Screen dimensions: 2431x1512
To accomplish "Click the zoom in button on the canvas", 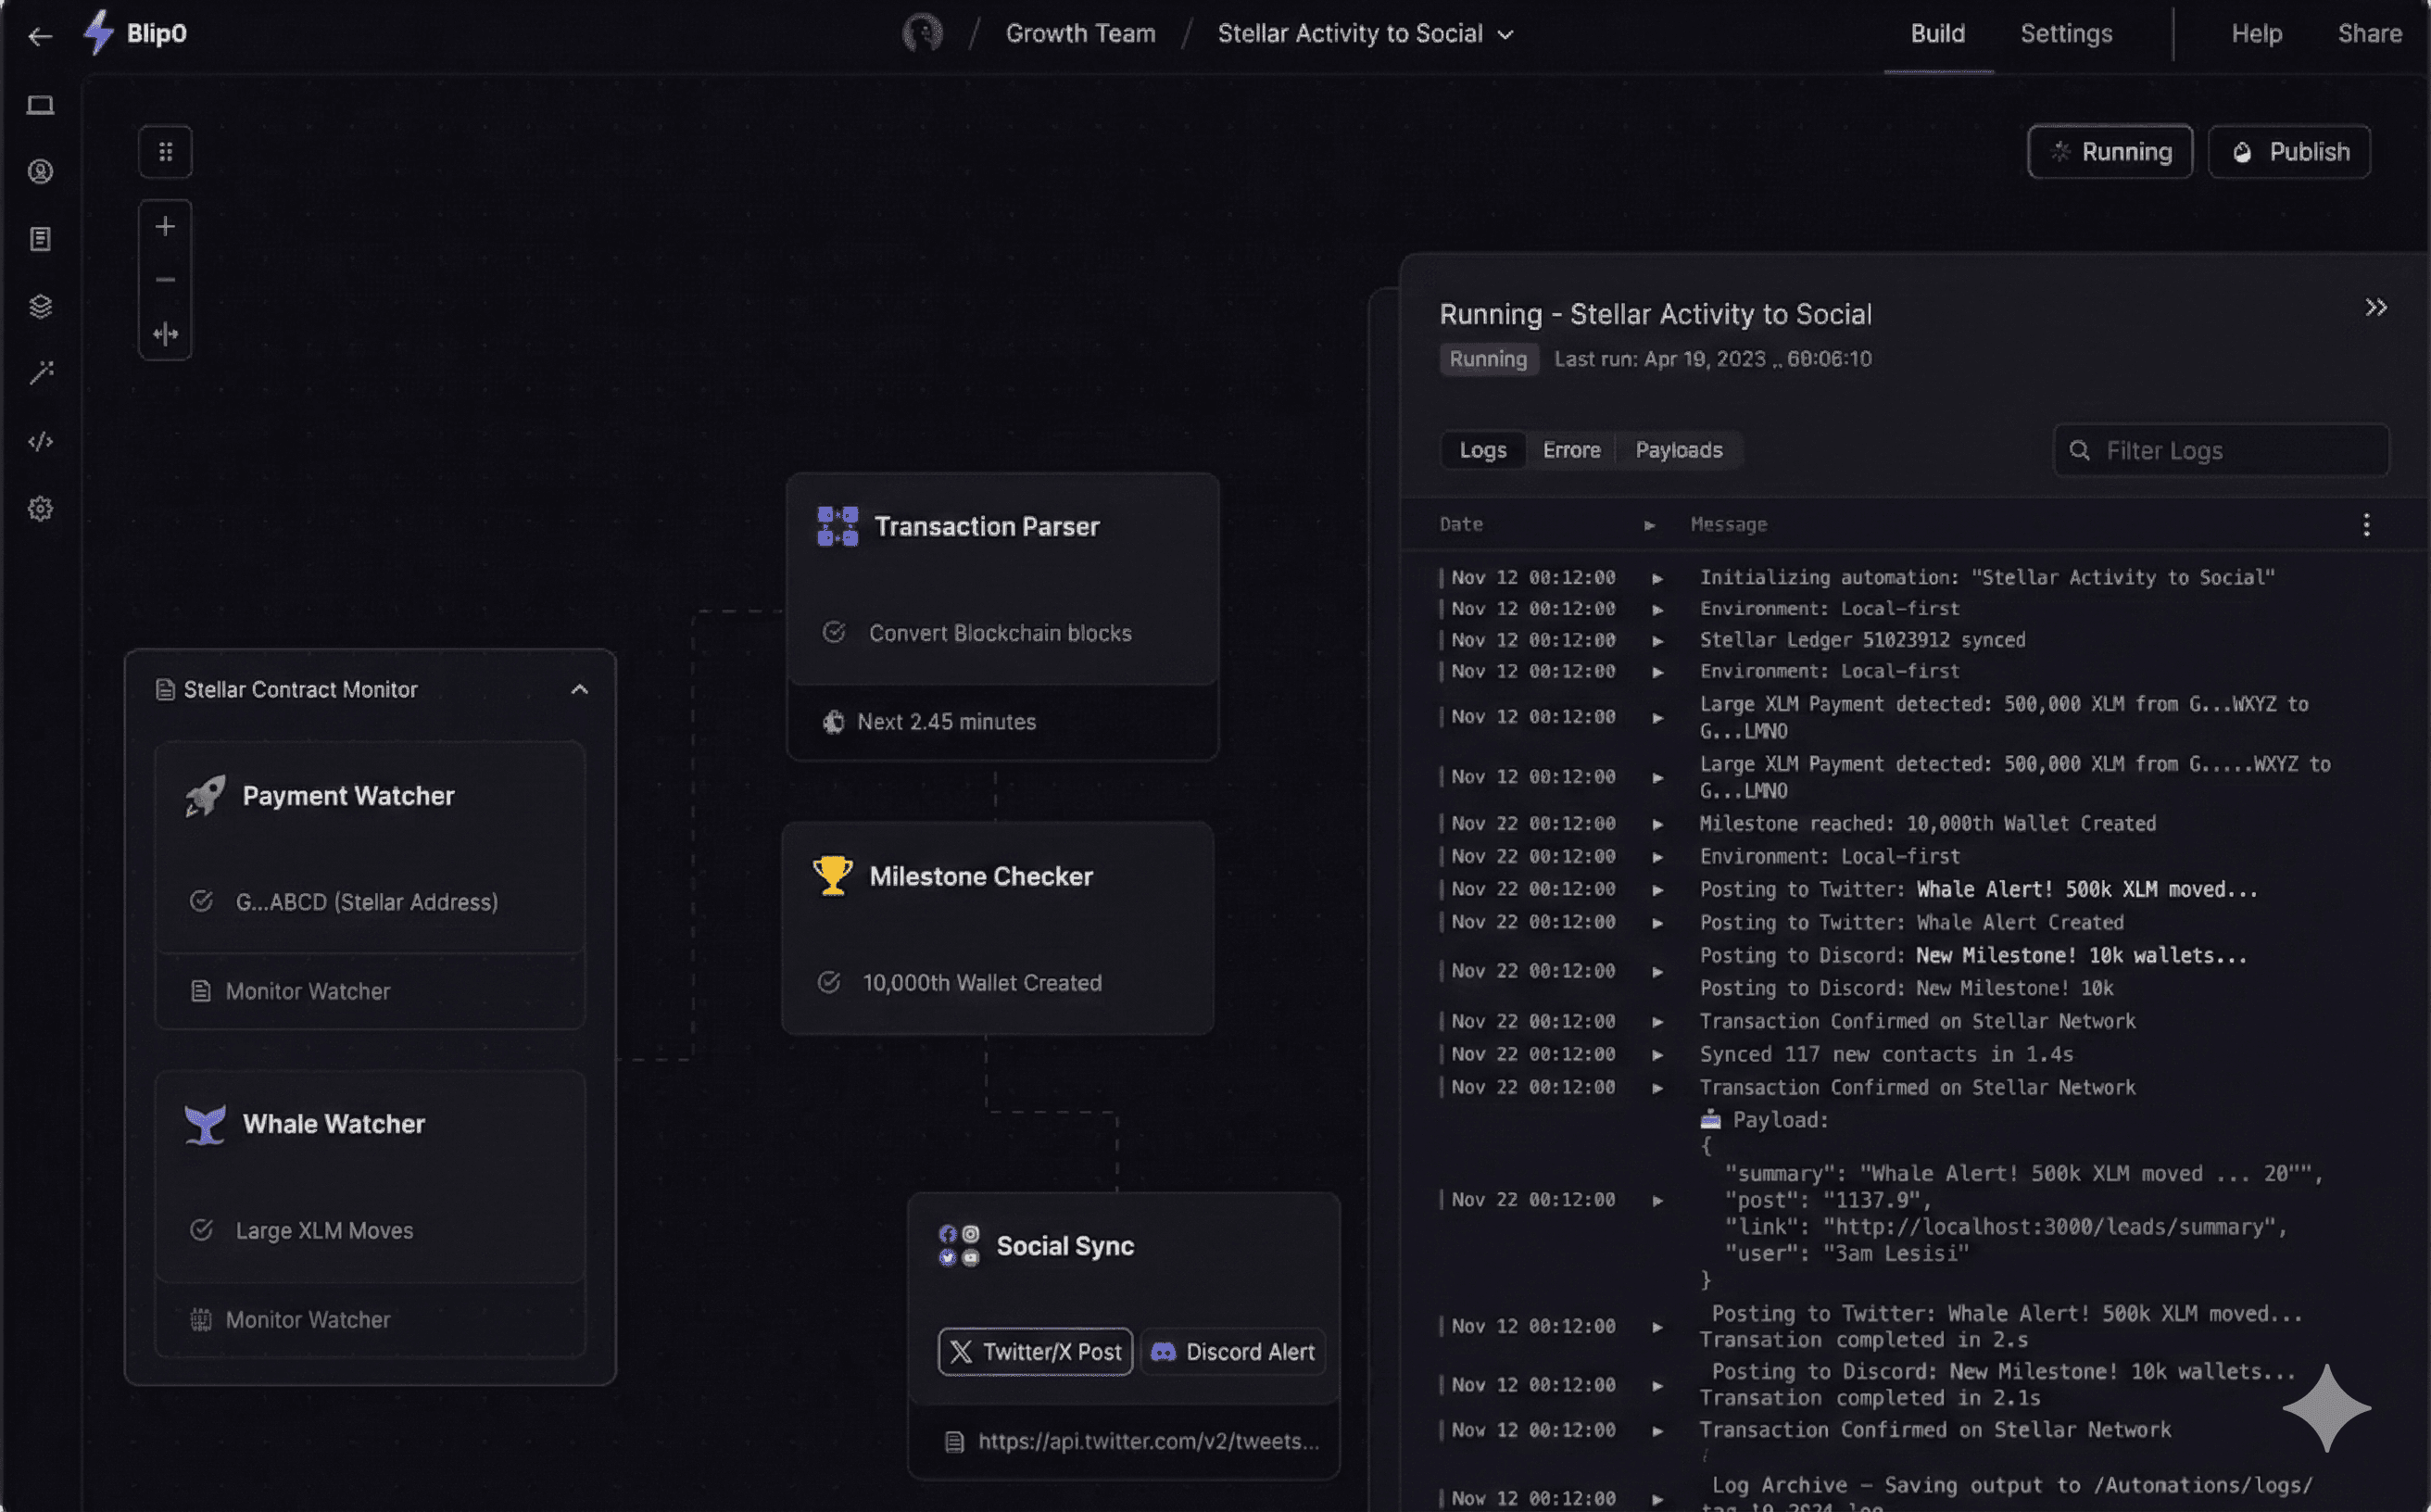I will click(165, 225).
